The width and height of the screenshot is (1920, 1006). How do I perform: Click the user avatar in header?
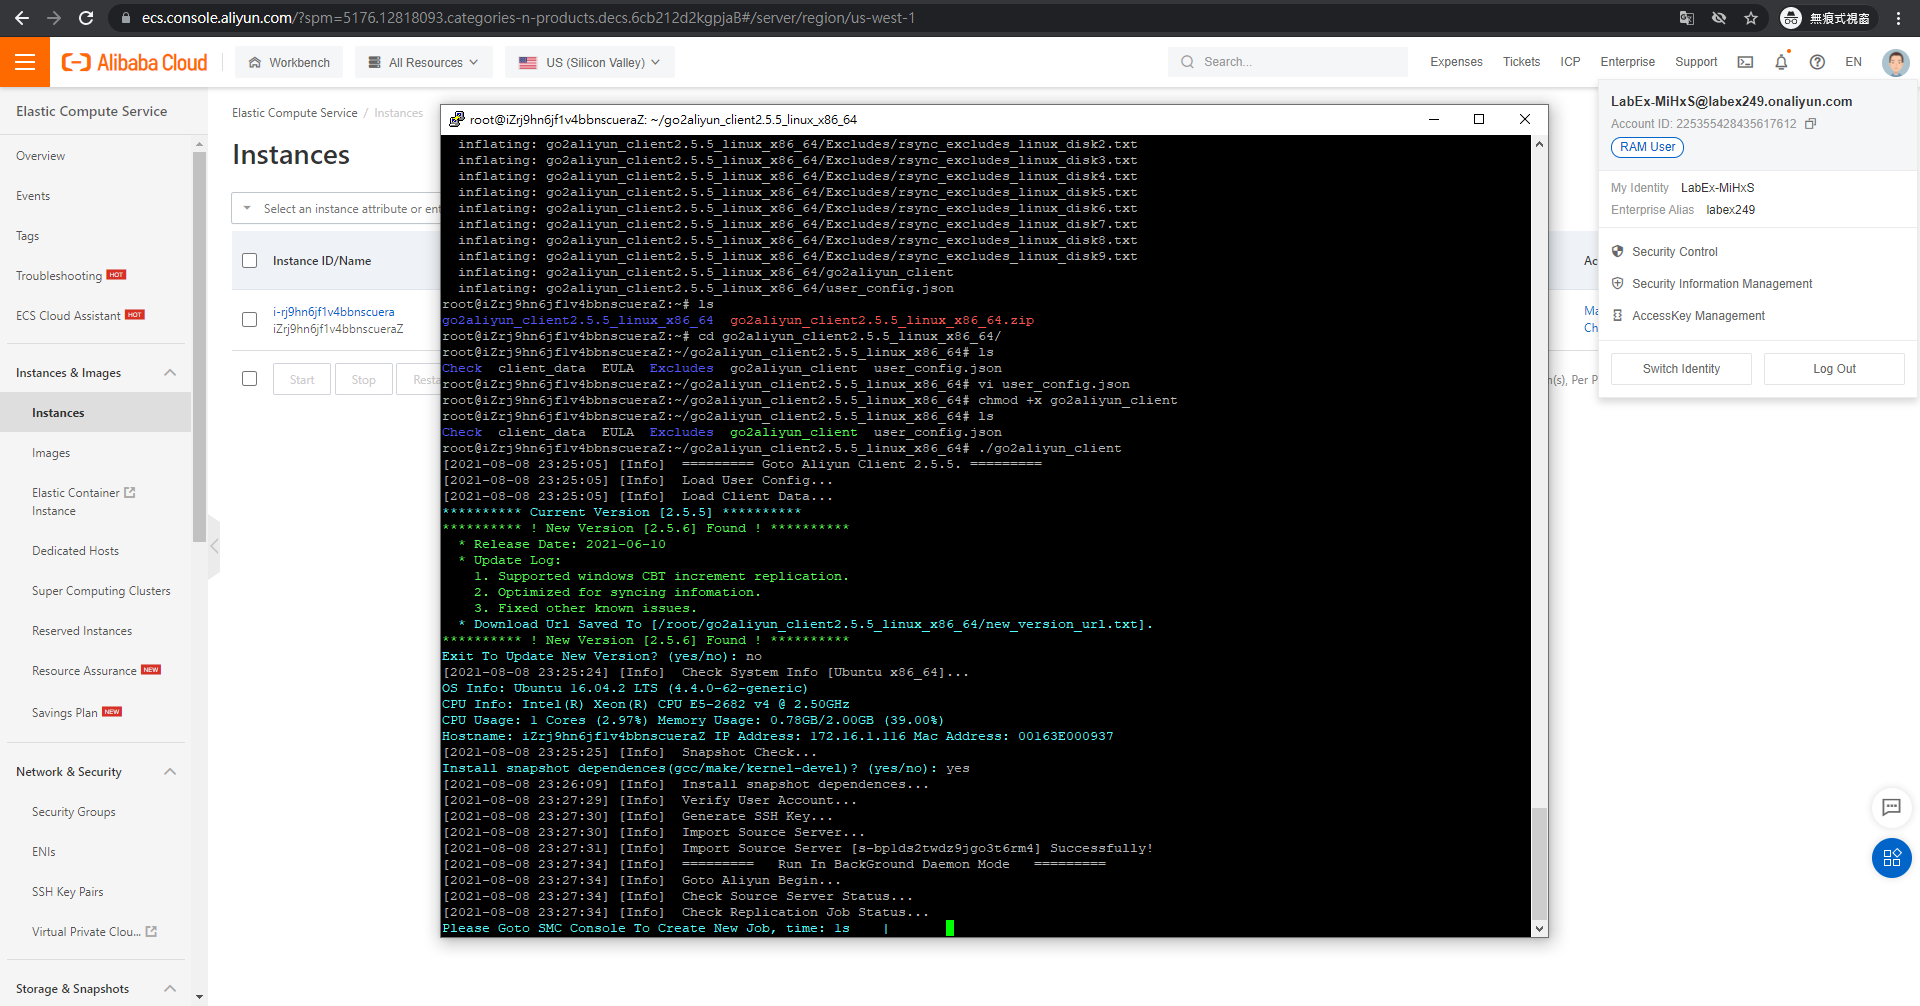(1894, 62)
